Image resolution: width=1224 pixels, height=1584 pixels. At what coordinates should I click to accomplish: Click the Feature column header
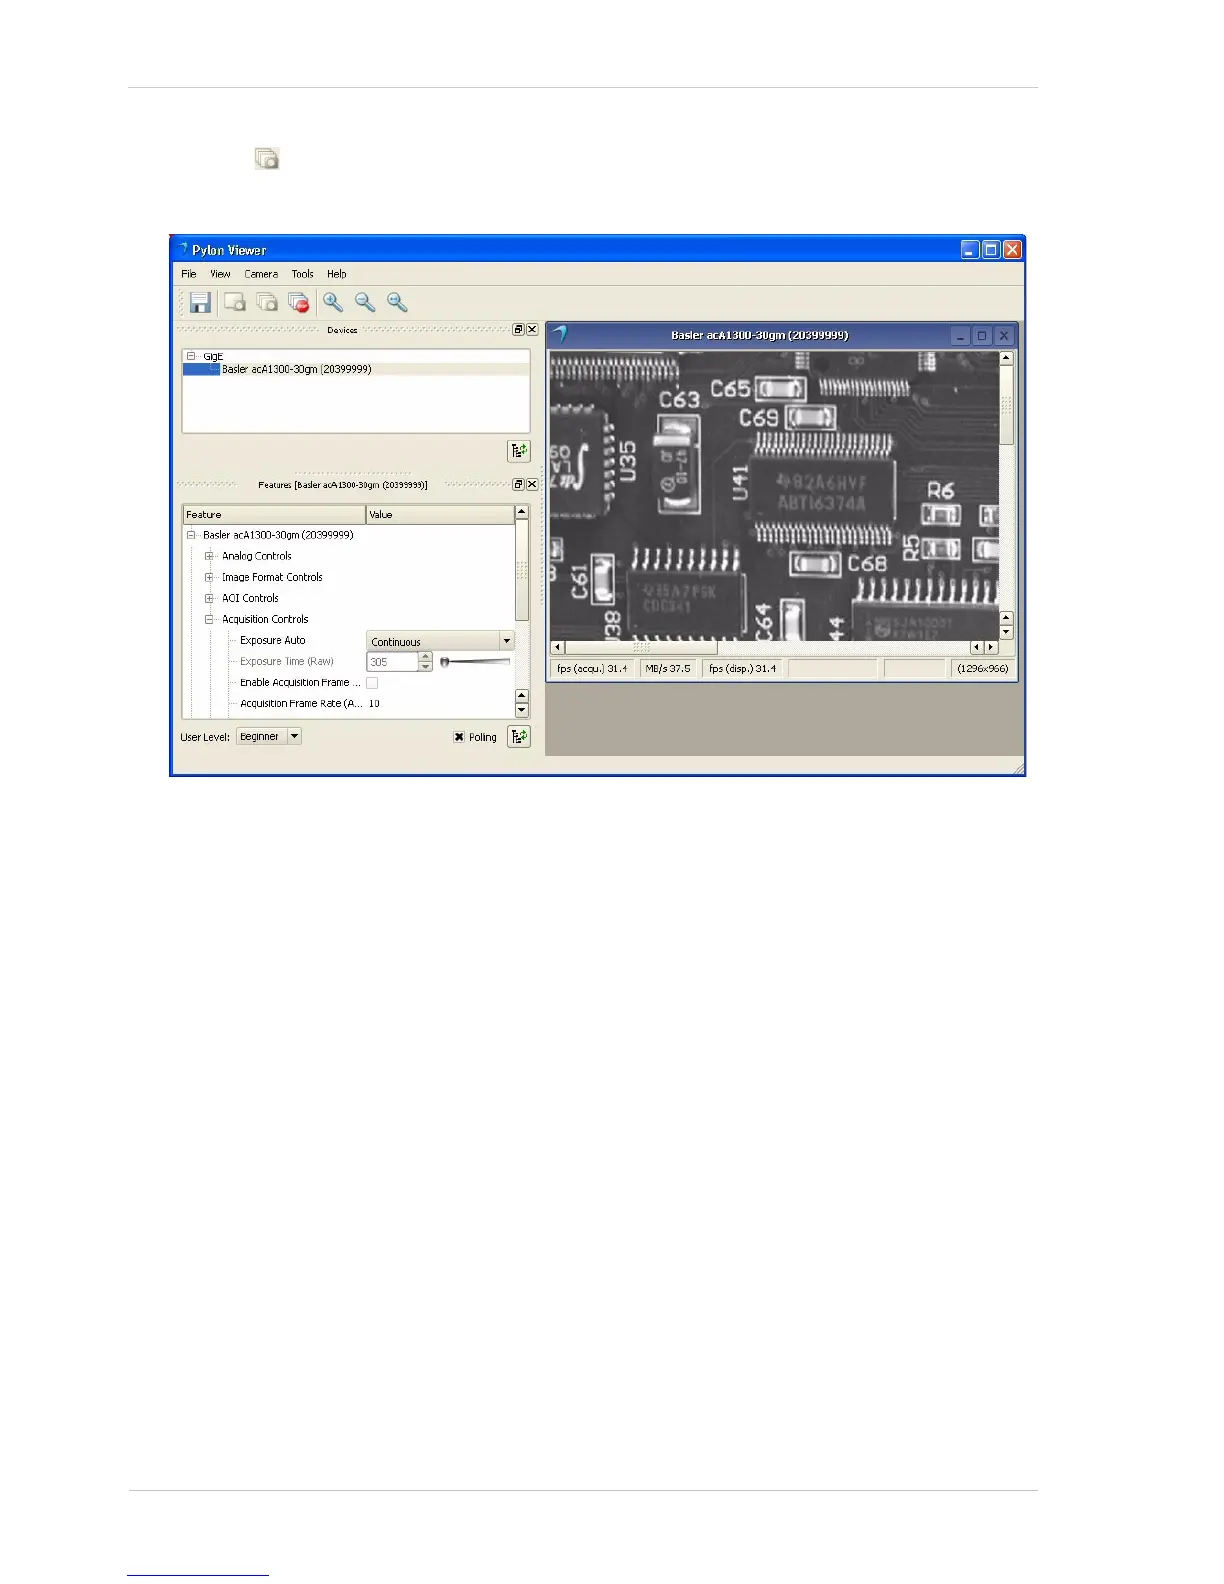tap(274, 515)
